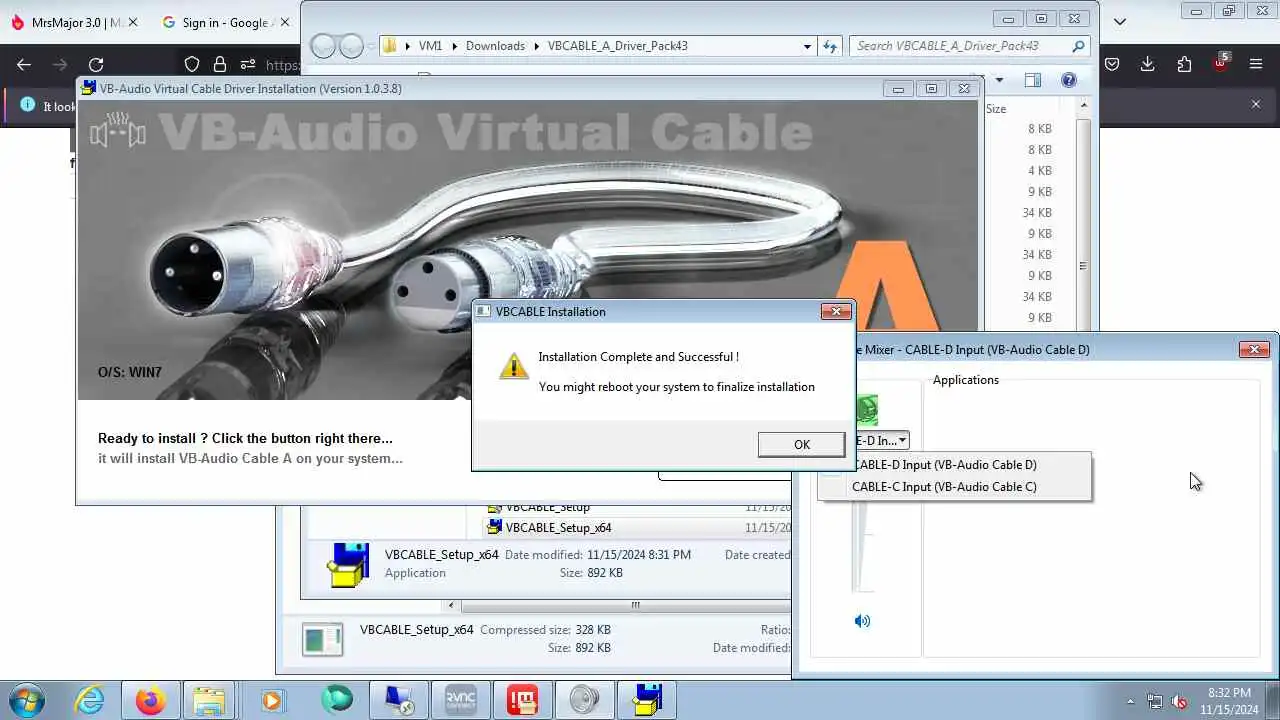Open Firefox downloads panel
The width and height of the screenshot is (1280, 720).
pyautogui.click(x=1147, y=64)
